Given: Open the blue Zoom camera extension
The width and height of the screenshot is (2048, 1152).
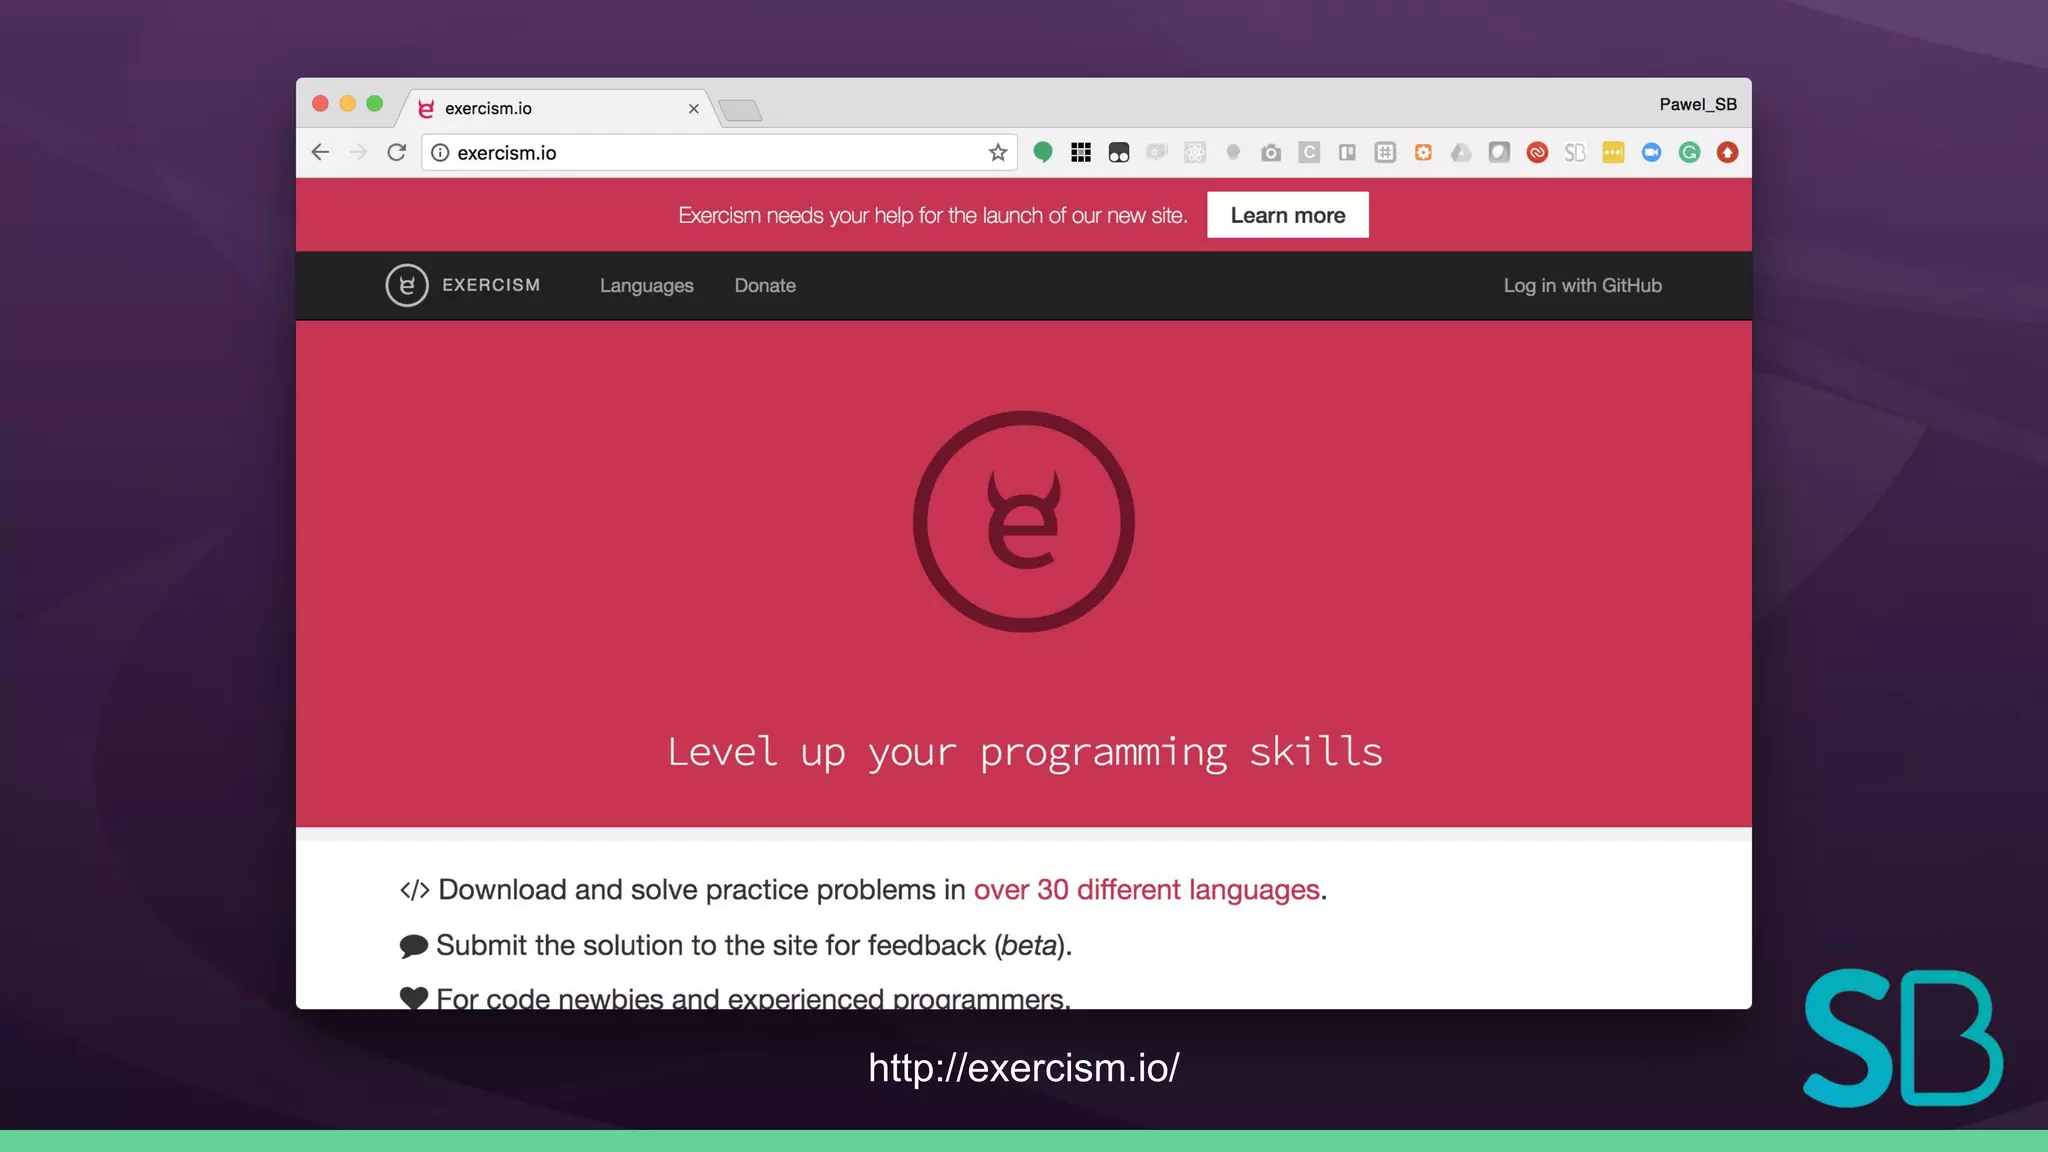Looking at the screenshot, I should (x=1651, y=153).
